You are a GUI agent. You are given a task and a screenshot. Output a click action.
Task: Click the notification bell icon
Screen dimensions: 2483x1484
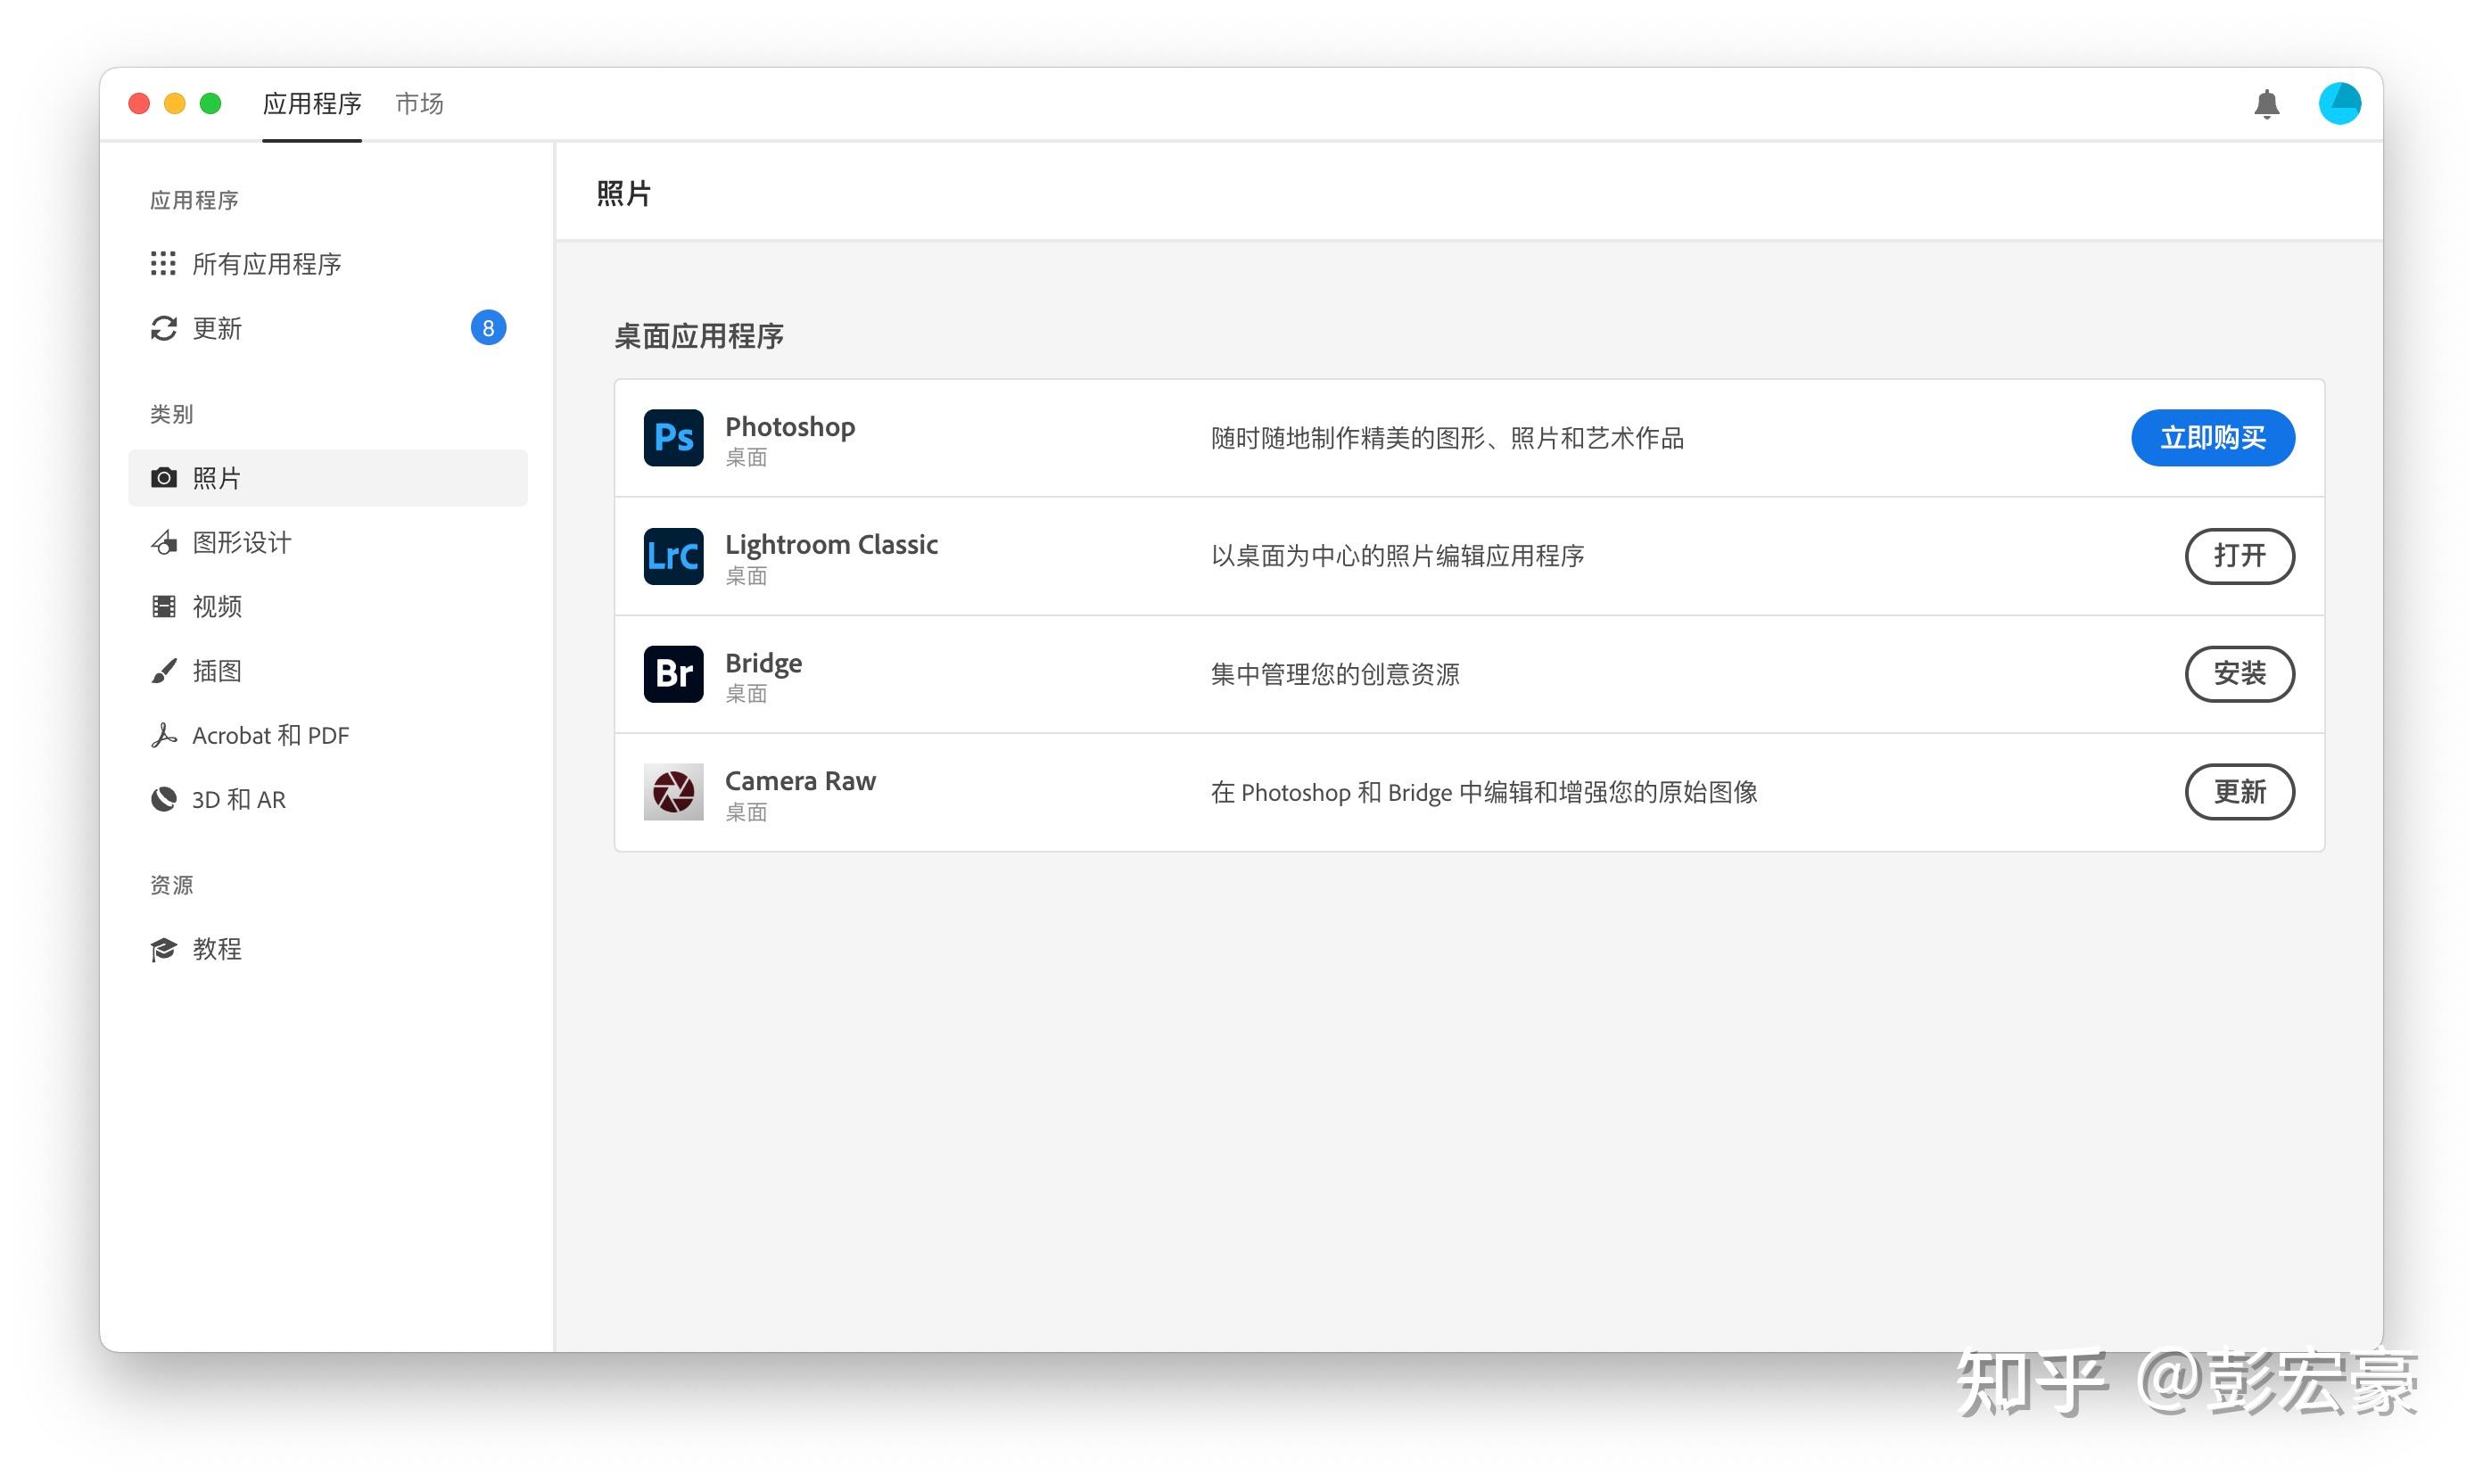coord(2265,104)
